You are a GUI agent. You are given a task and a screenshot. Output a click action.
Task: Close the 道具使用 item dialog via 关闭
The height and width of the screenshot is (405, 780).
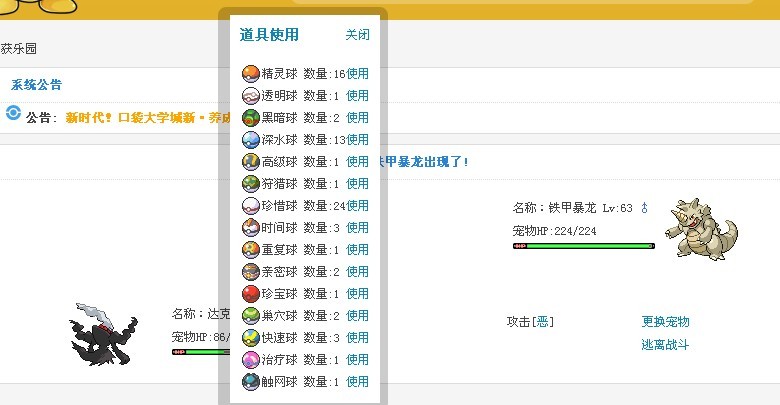point(358,35)
